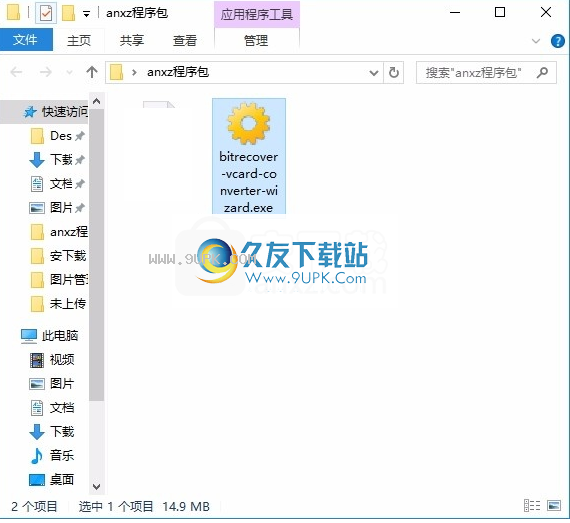Open the 未上传 folder in sidebar
Image resolution: width=570 pixels, height=523 pixels.
click(58, 303)
